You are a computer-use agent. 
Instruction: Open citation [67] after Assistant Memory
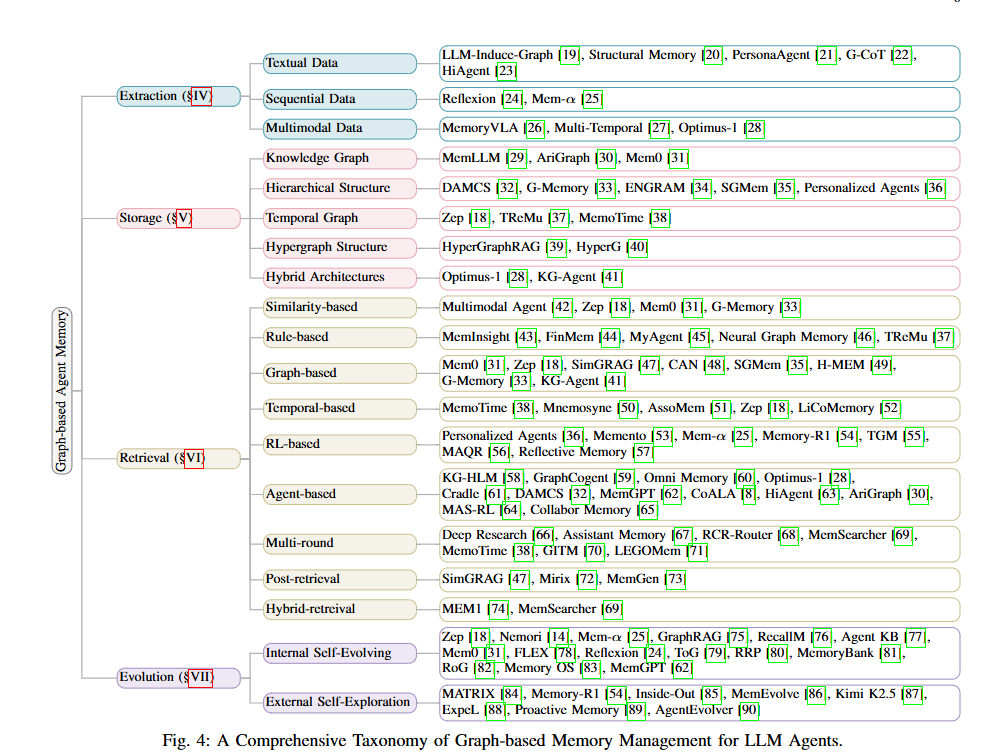[x=682, y=536]
